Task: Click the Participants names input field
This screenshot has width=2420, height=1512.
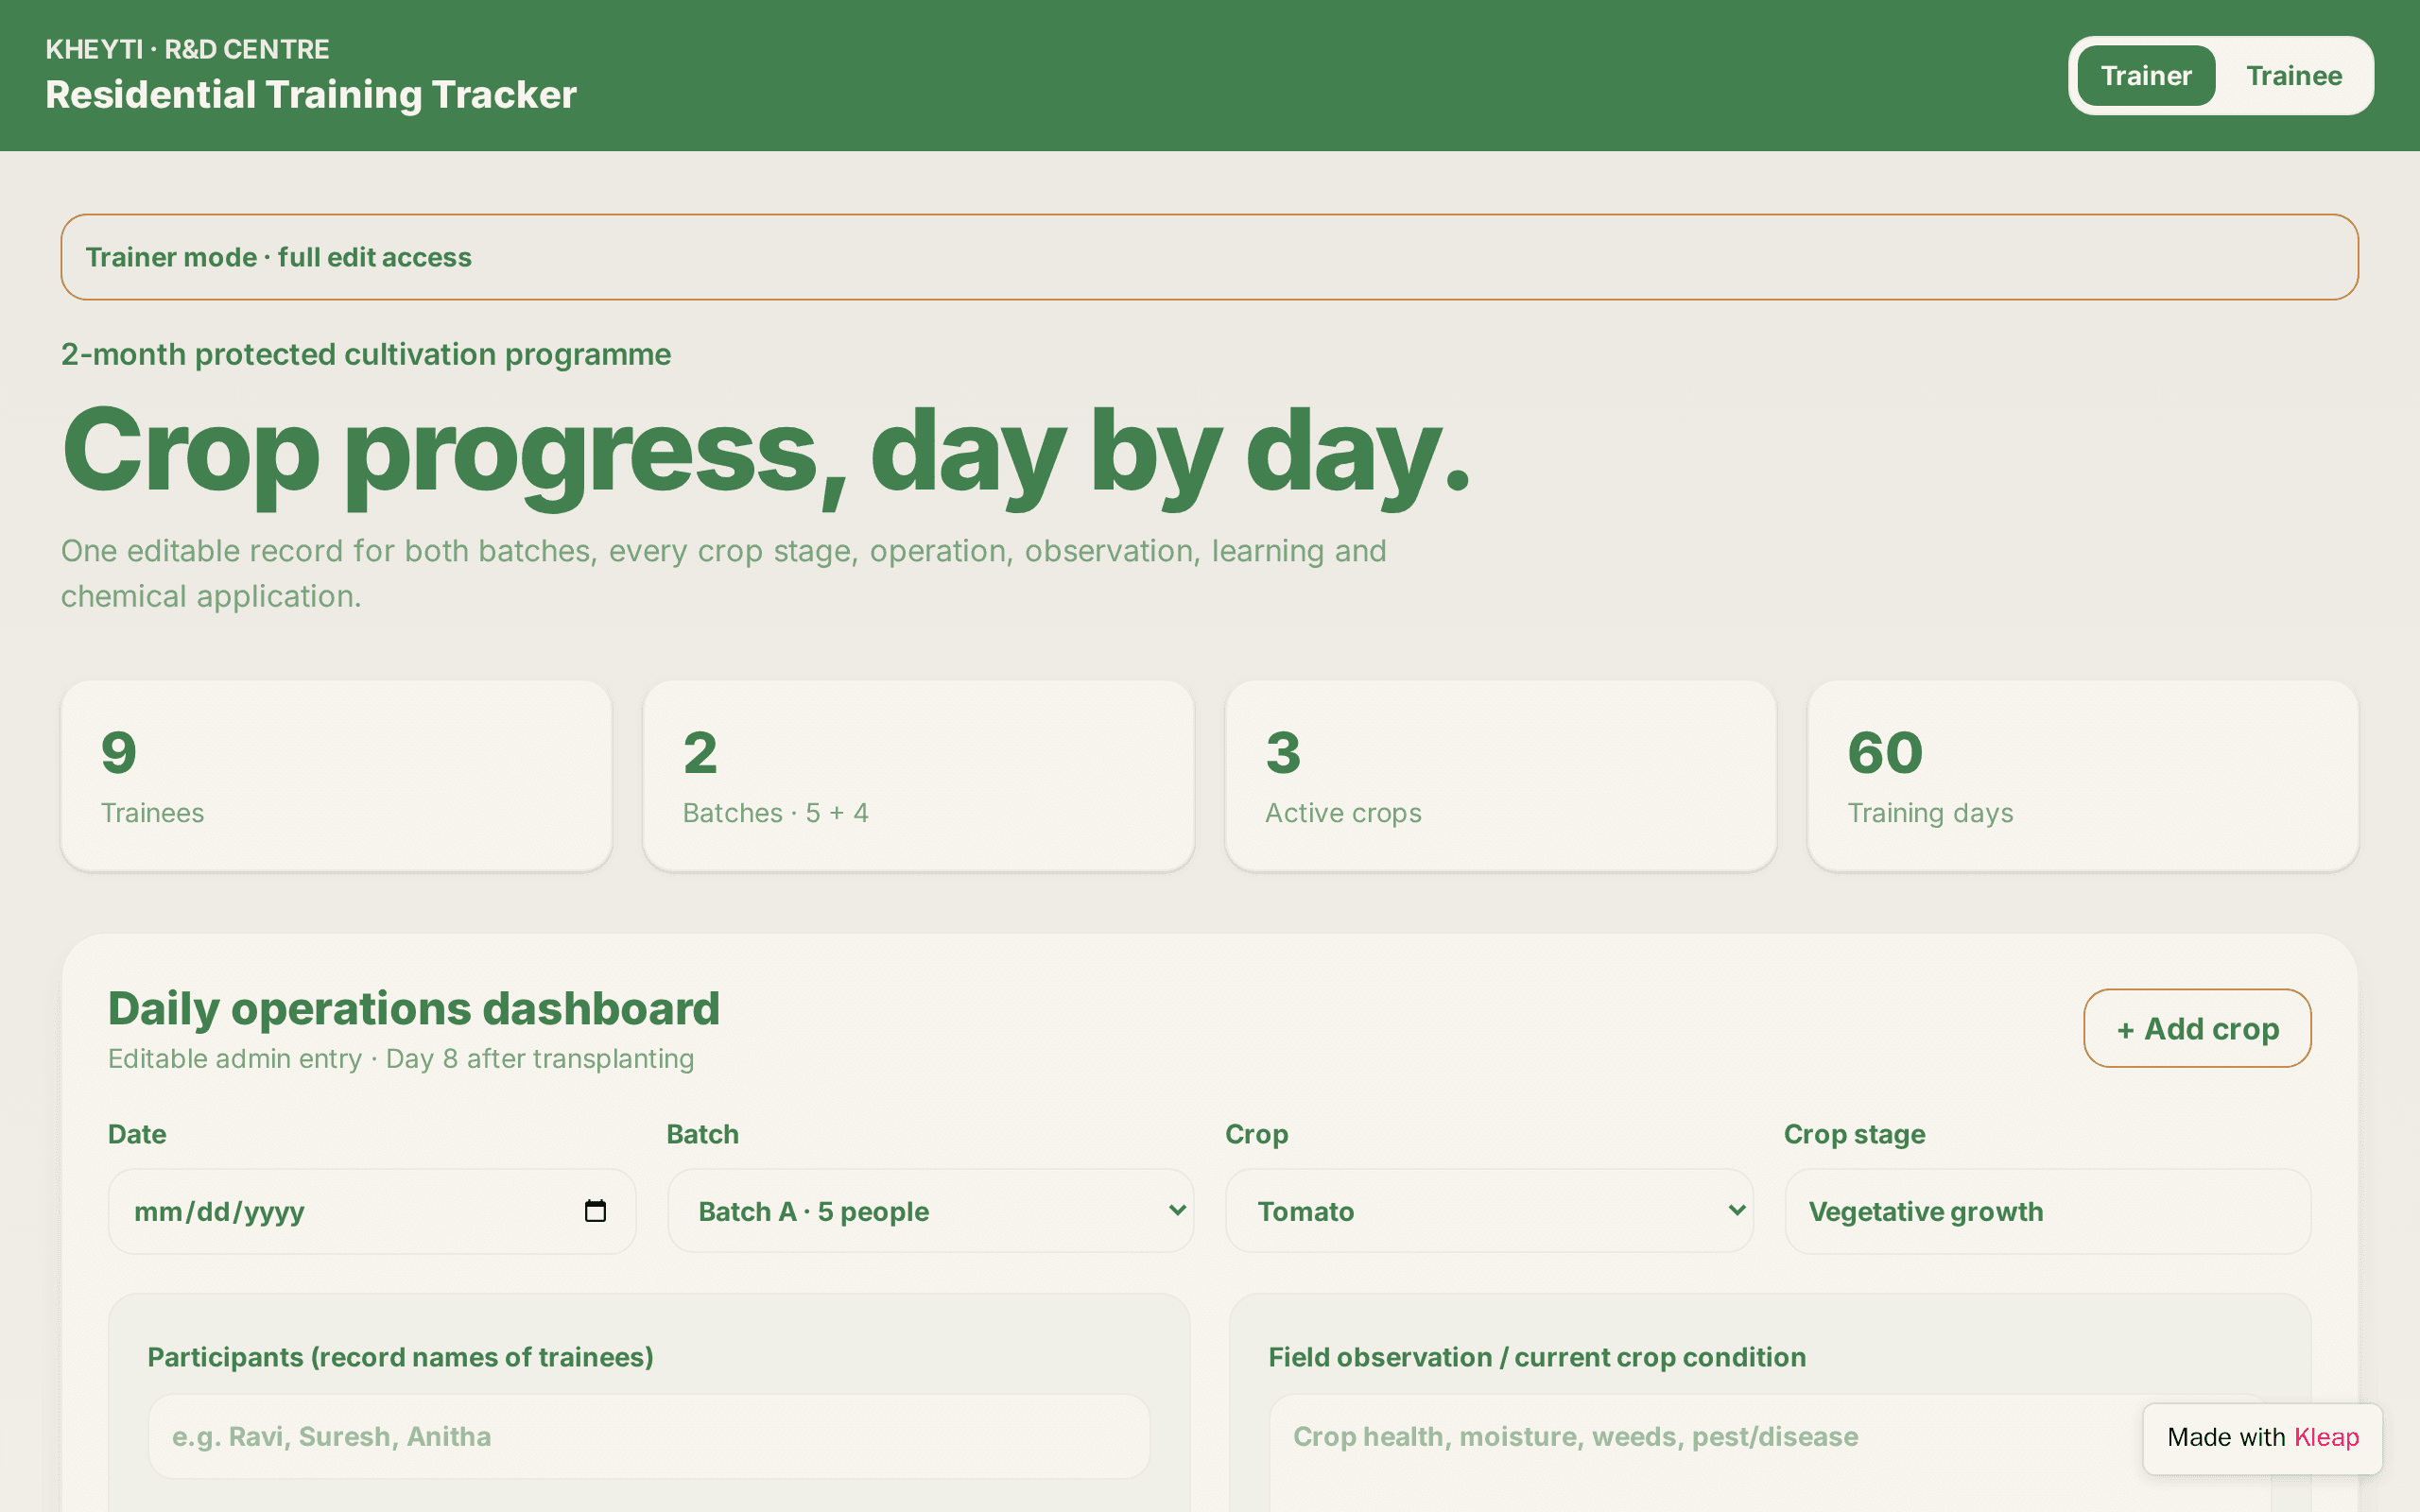Action: point(649,1437)
